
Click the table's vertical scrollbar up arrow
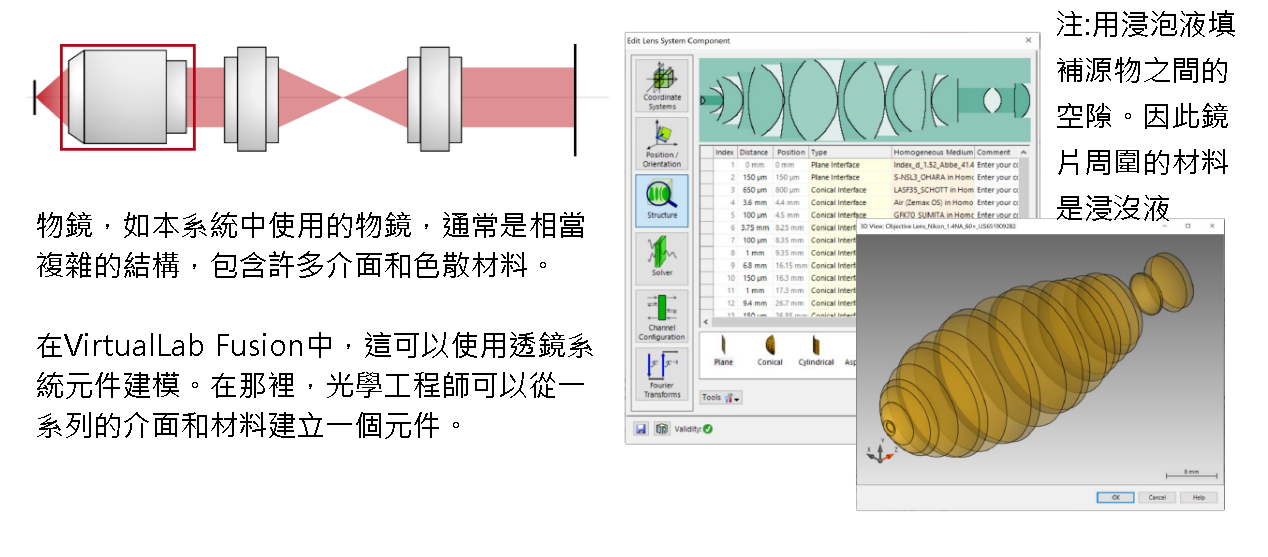(1022, 153)
